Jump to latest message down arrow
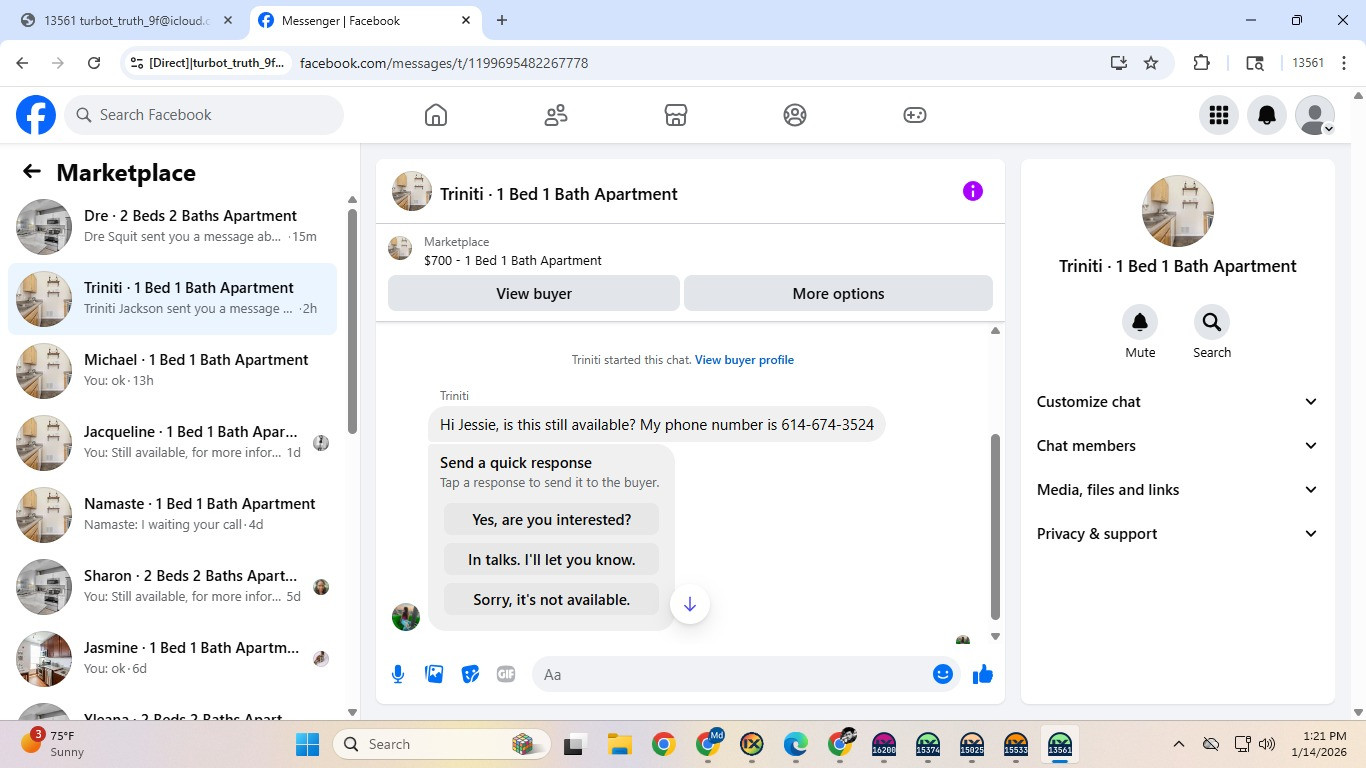 click(x=690, y=604)
